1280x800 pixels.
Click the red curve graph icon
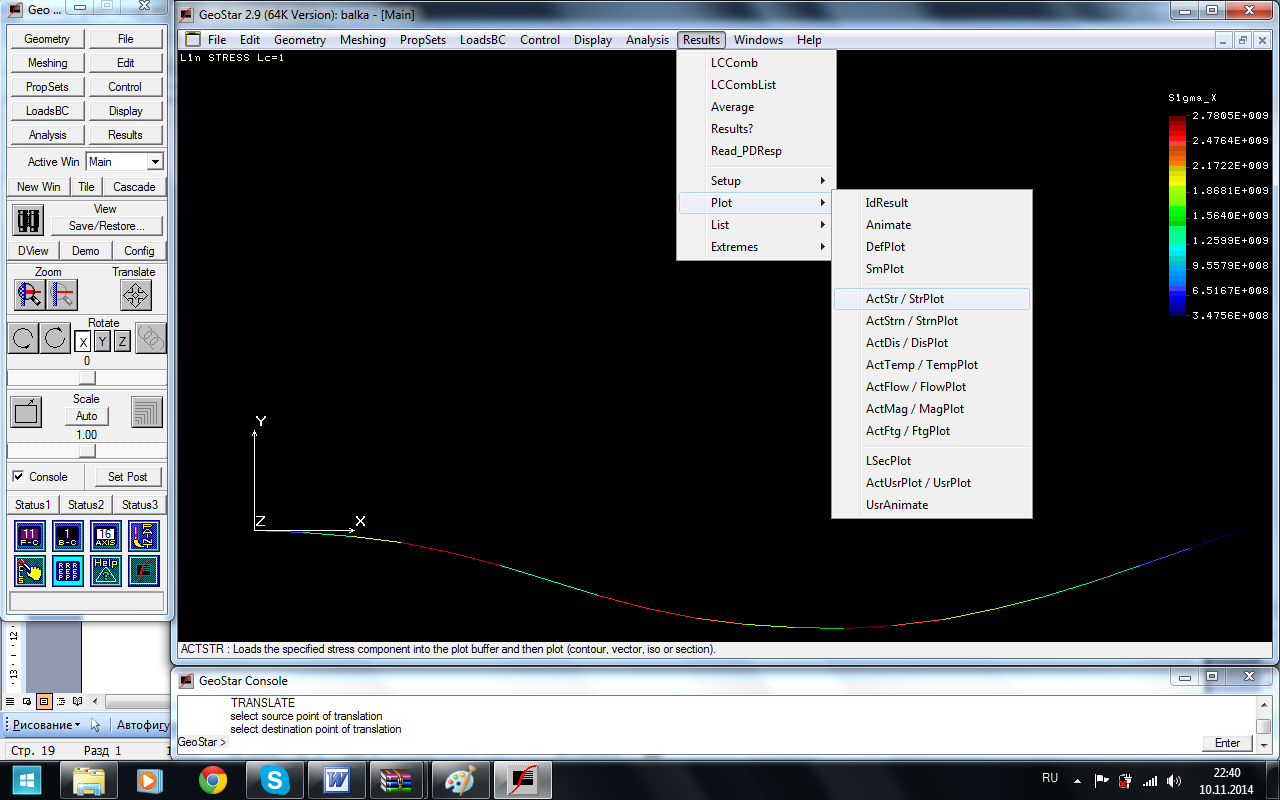click(x=144, y=570)
